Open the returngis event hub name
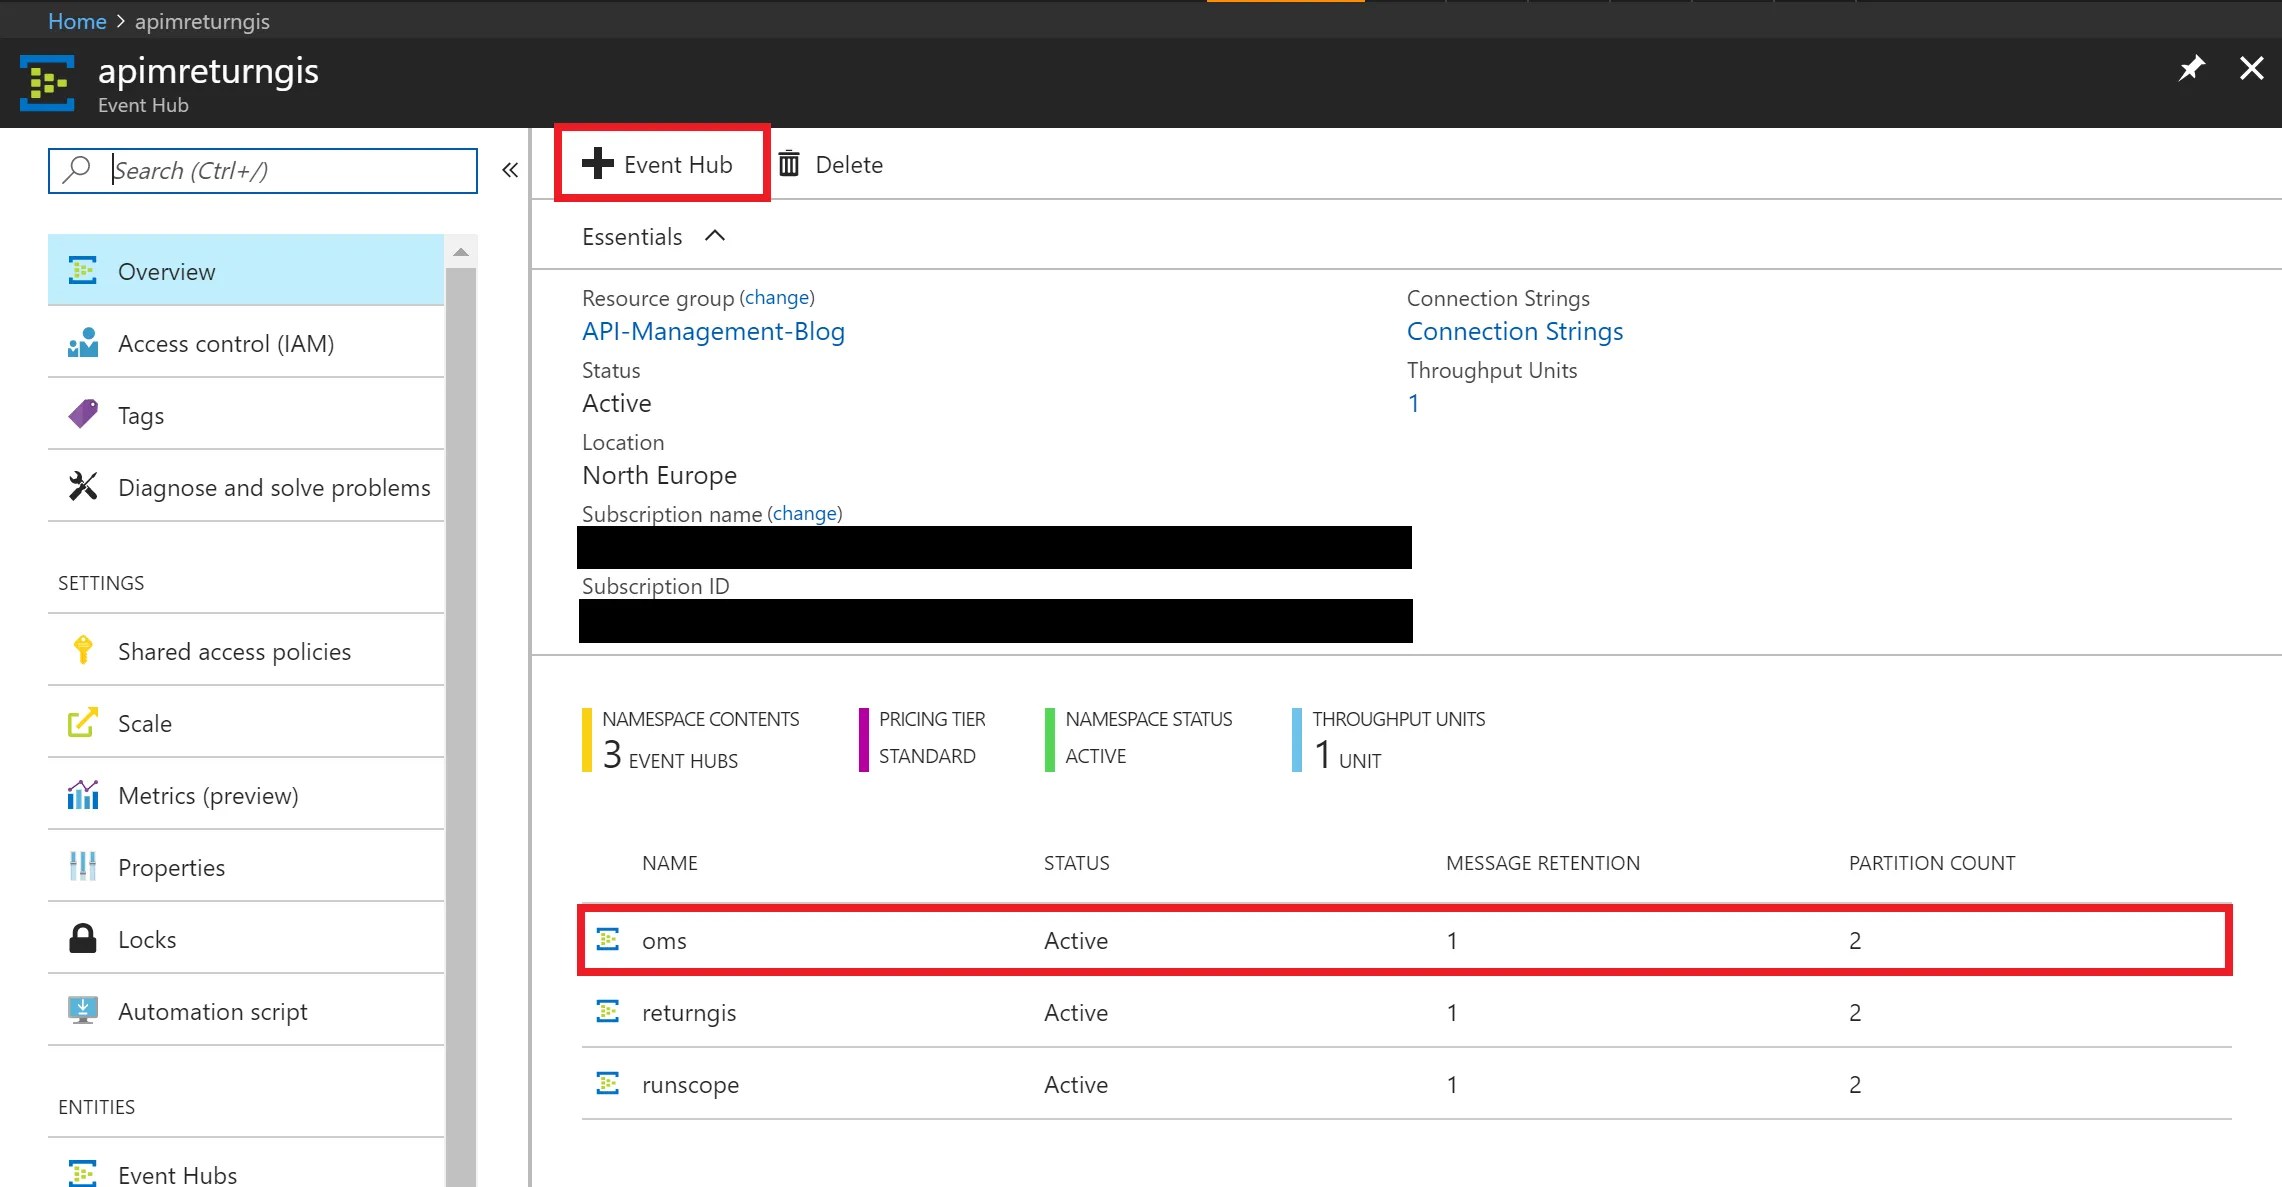This screenshot has height=1187, width=2282. coord(689,1012)
